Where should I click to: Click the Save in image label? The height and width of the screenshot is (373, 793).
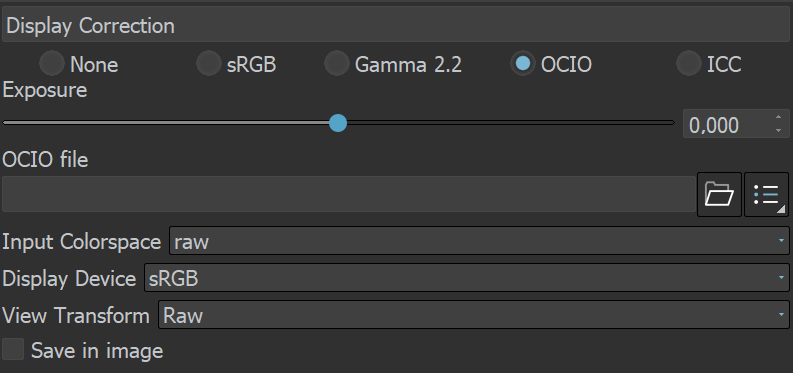(97, 350)
